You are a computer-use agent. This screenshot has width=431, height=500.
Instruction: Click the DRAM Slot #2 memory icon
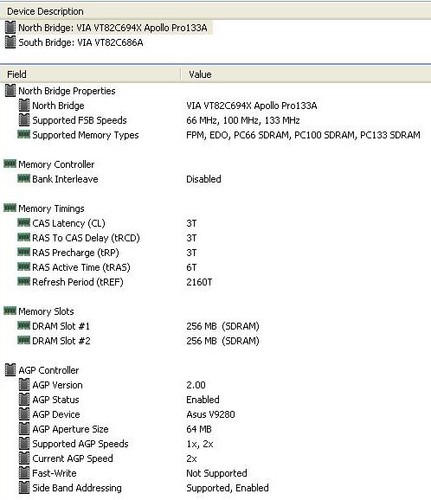coord(24,340)
